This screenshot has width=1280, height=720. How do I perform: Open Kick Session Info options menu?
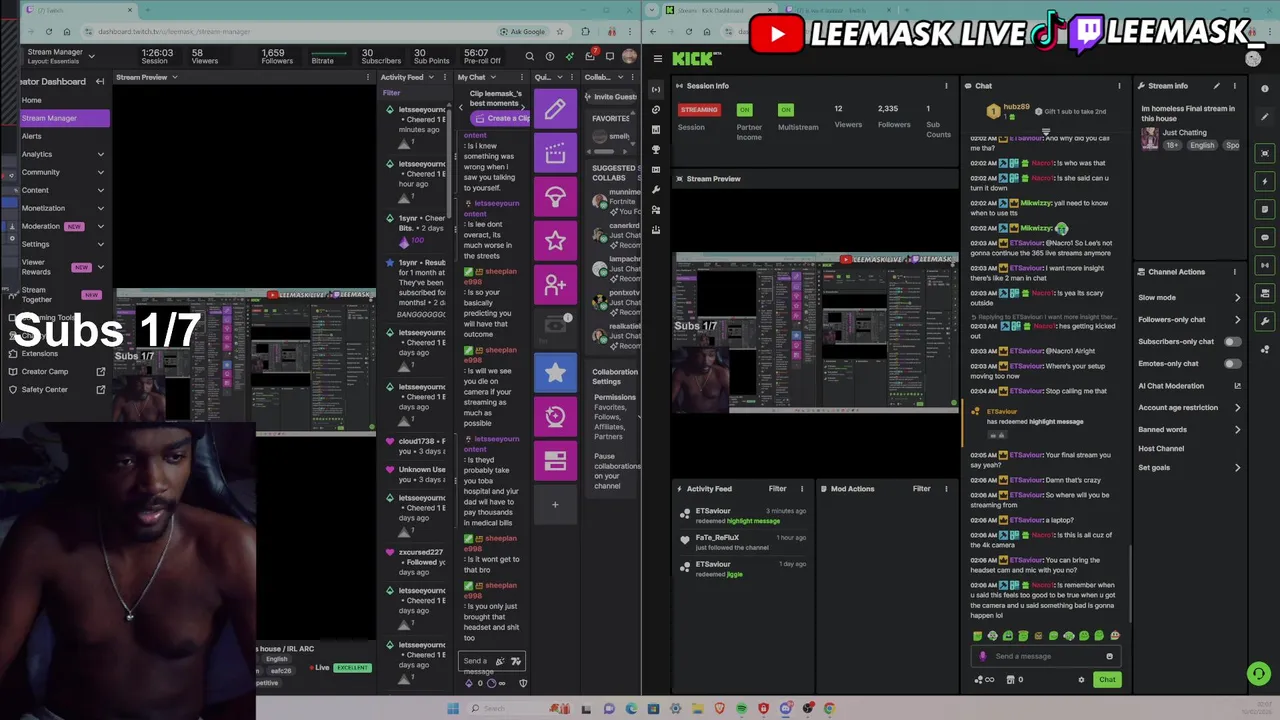pos(946,86)
